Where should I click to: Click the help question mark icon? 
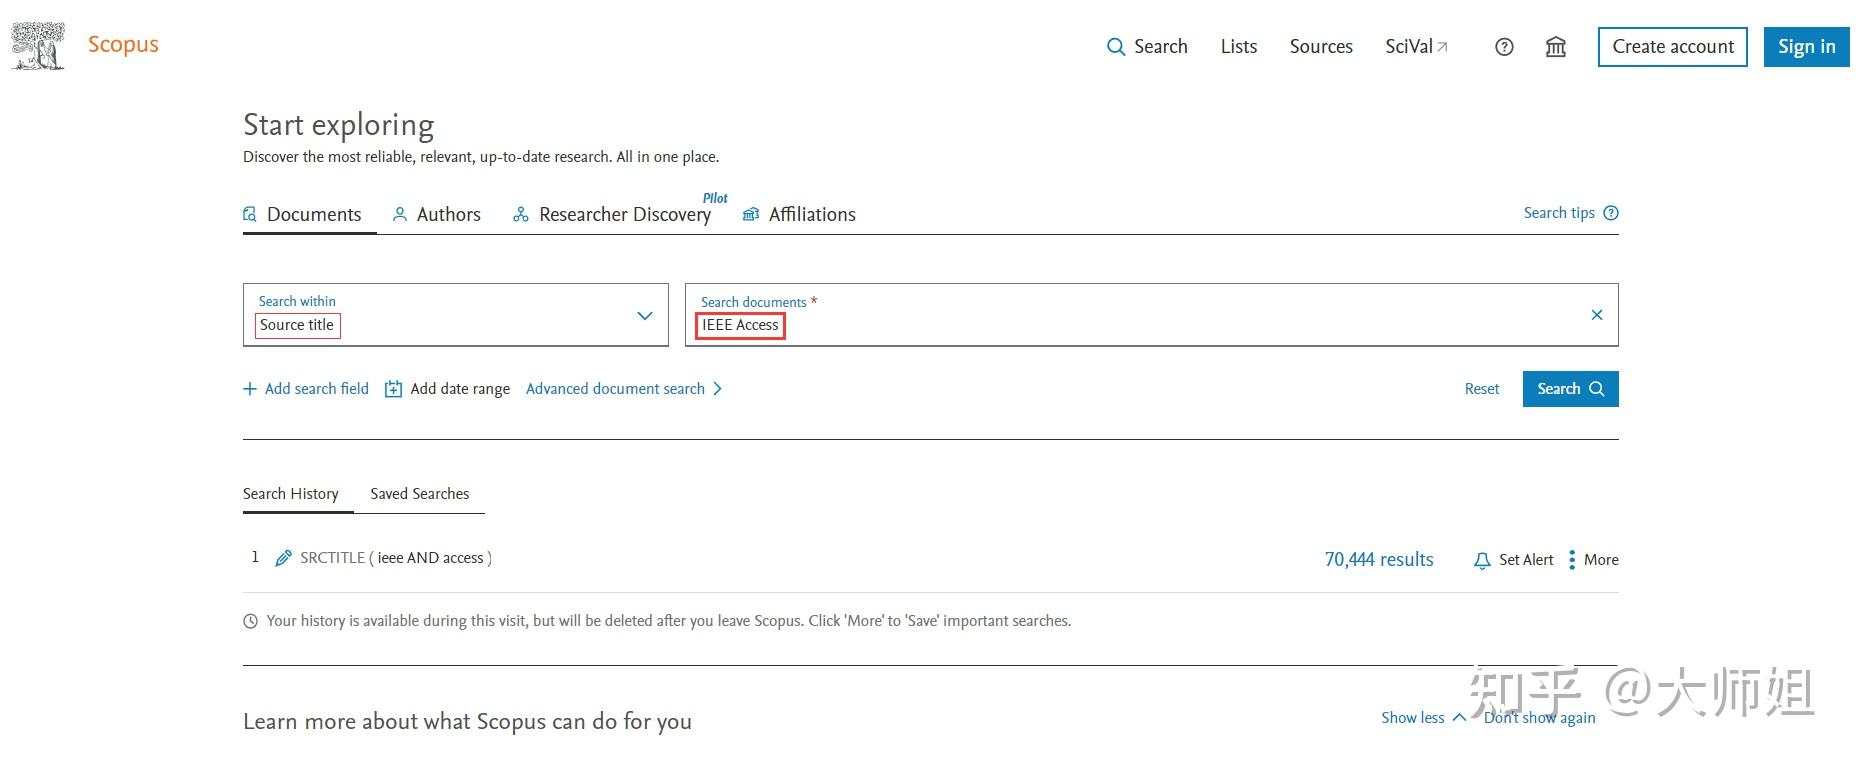coord(1504,47)
